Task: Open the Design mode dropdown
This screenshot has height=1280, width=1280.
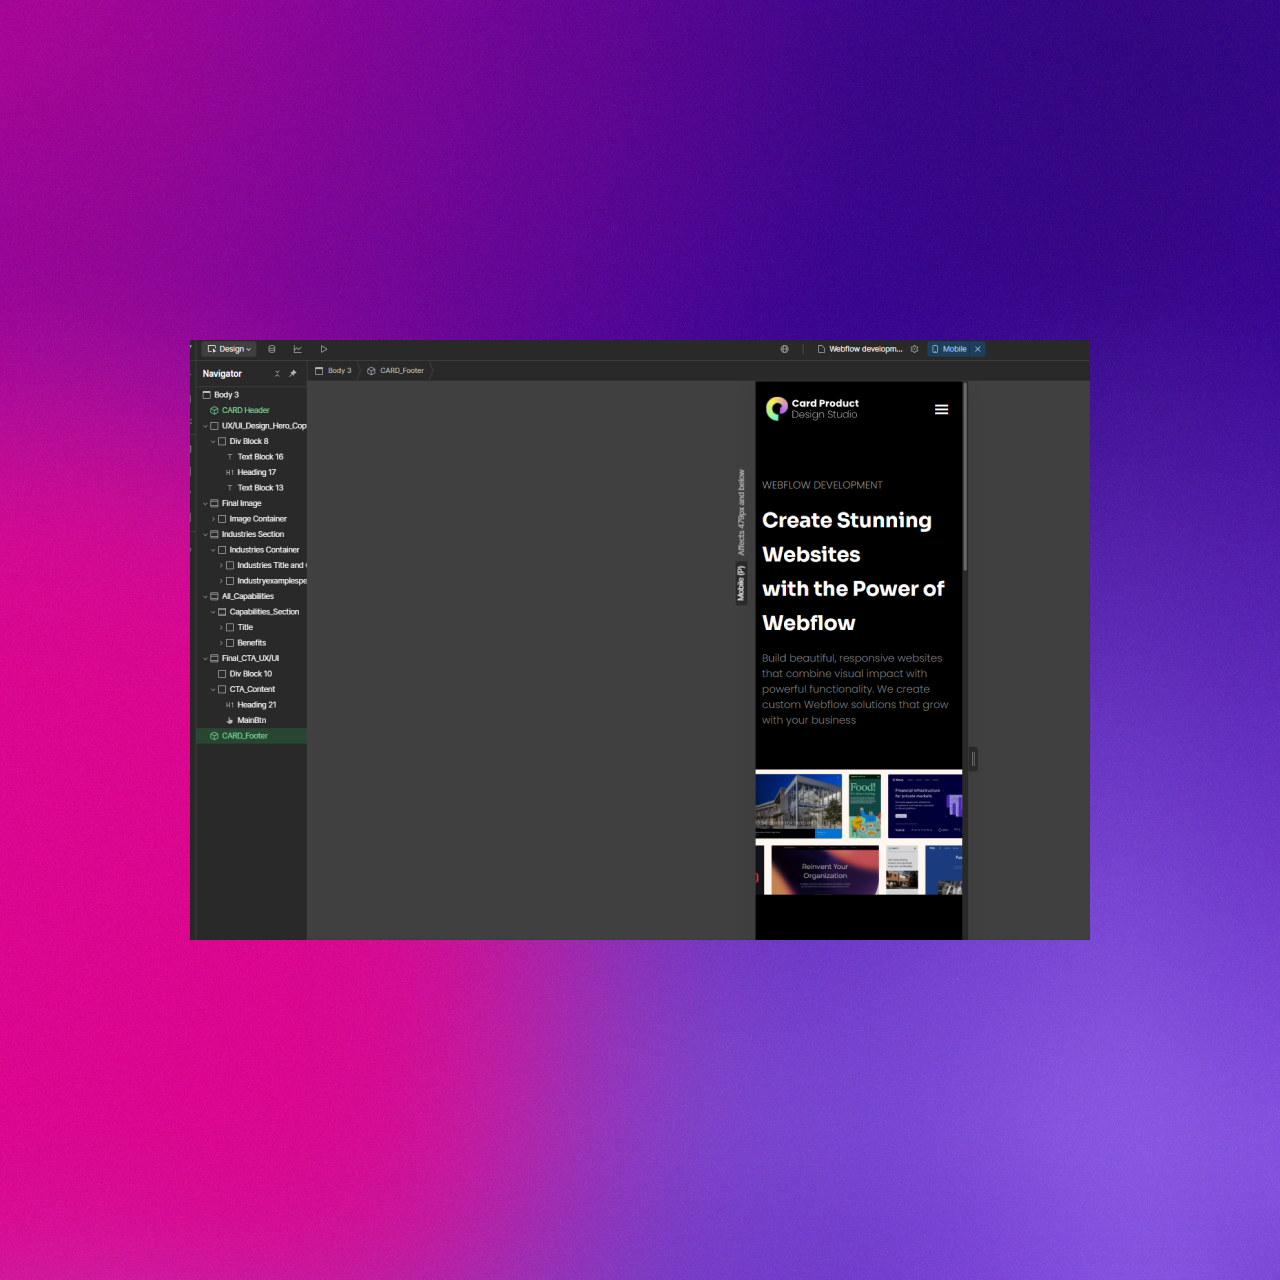Action: click(x=229, y=349)
